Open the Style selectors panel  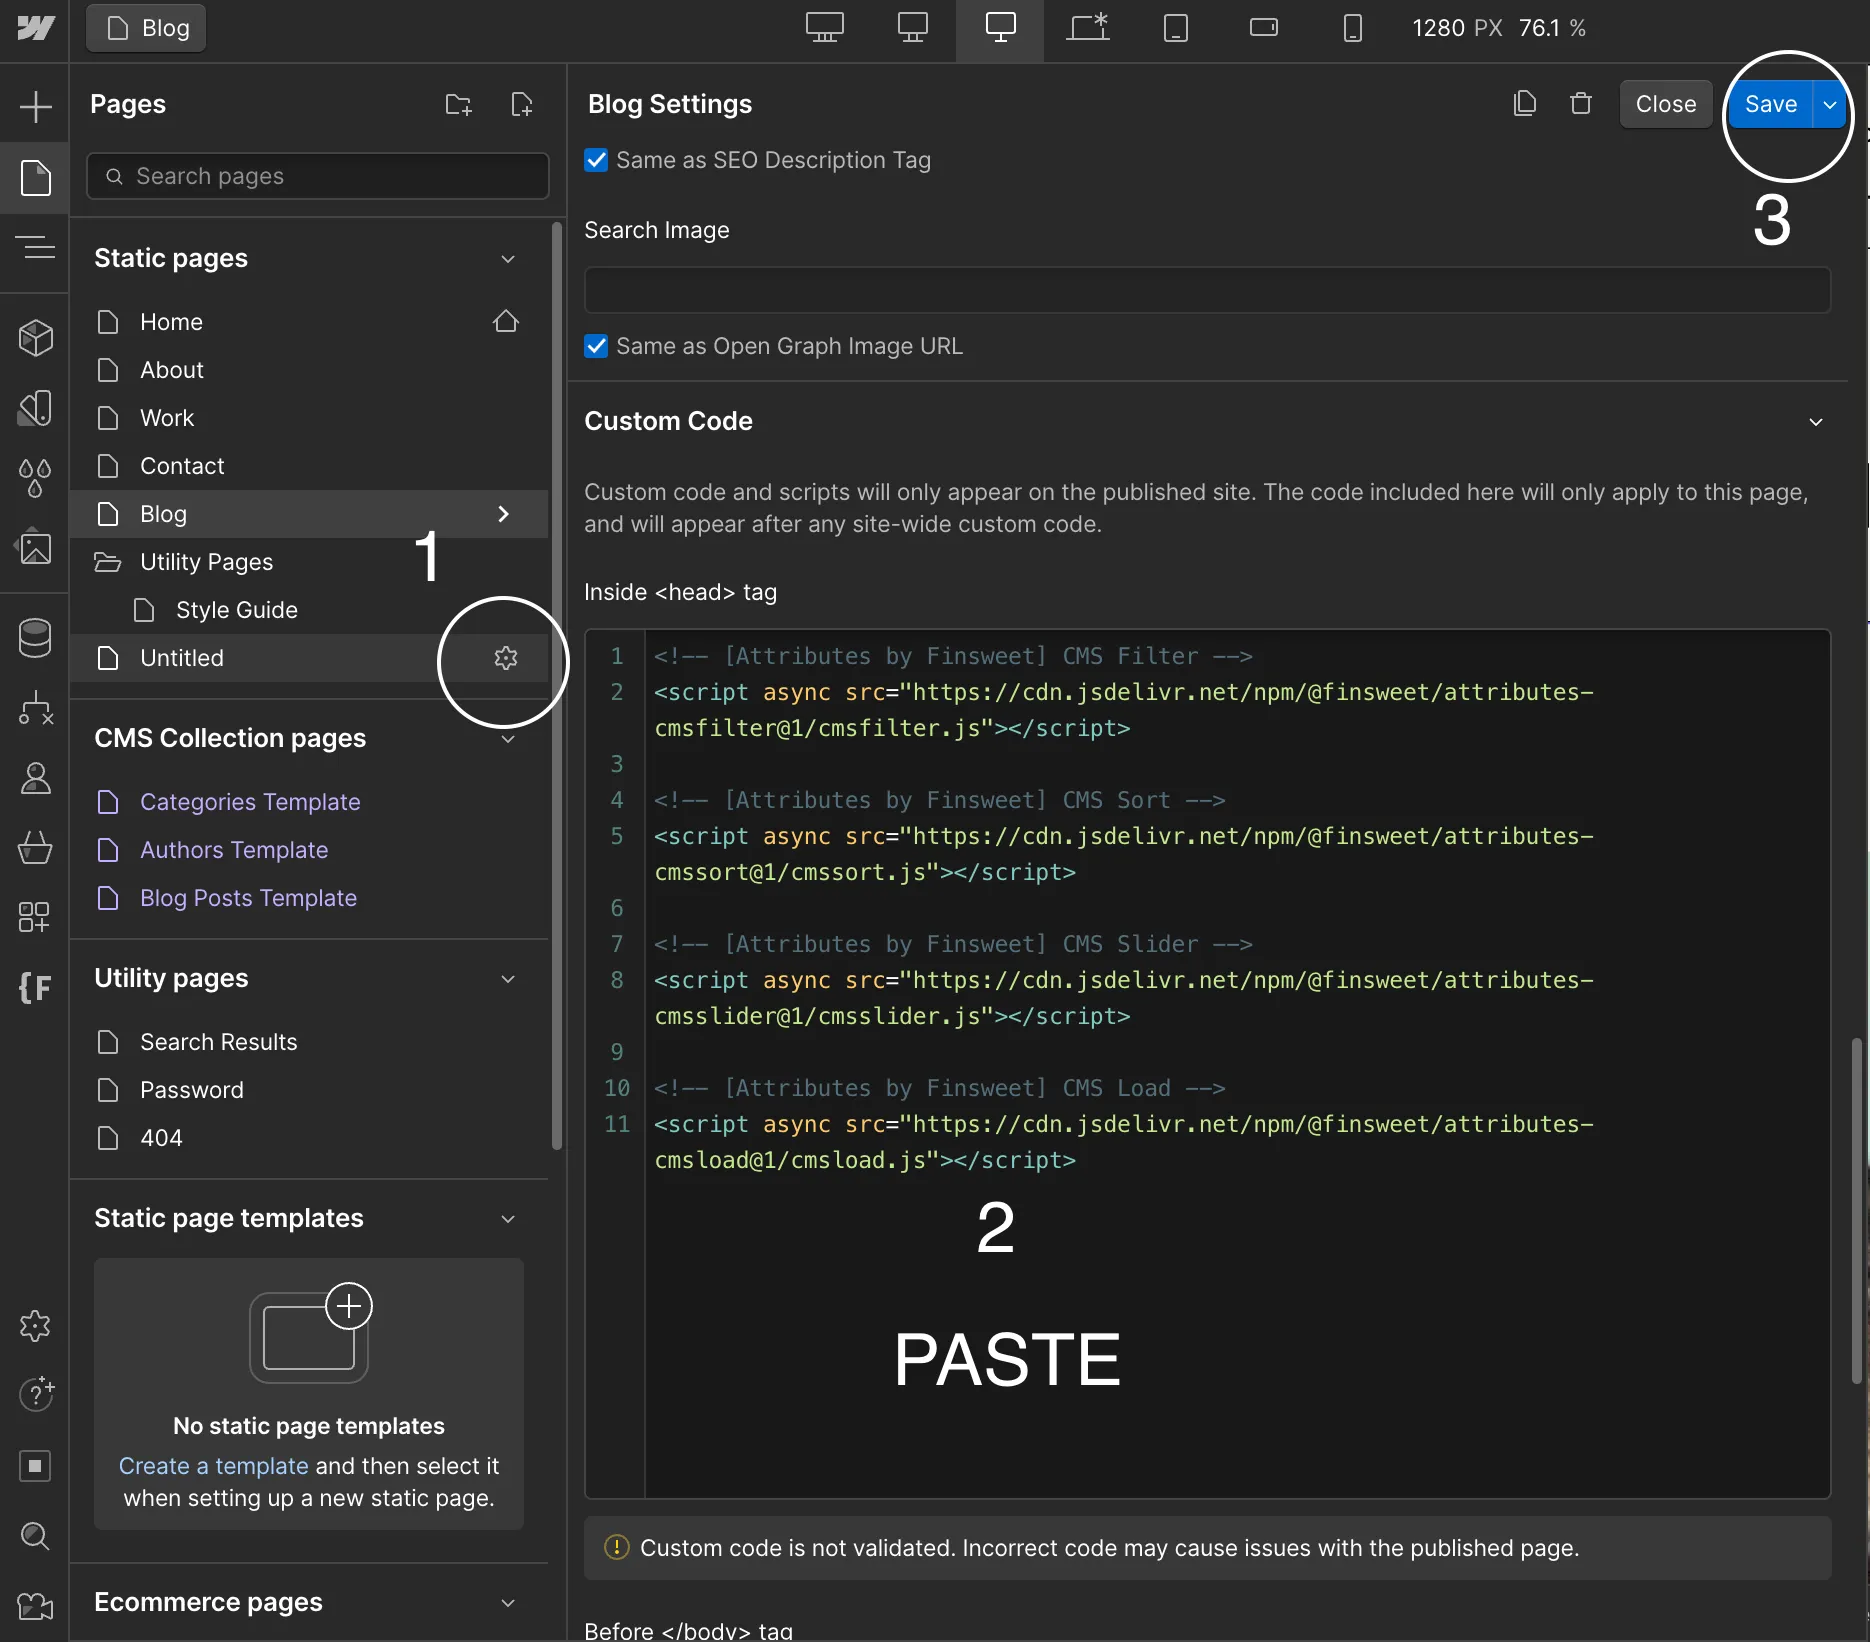click(x=35, y=408)
